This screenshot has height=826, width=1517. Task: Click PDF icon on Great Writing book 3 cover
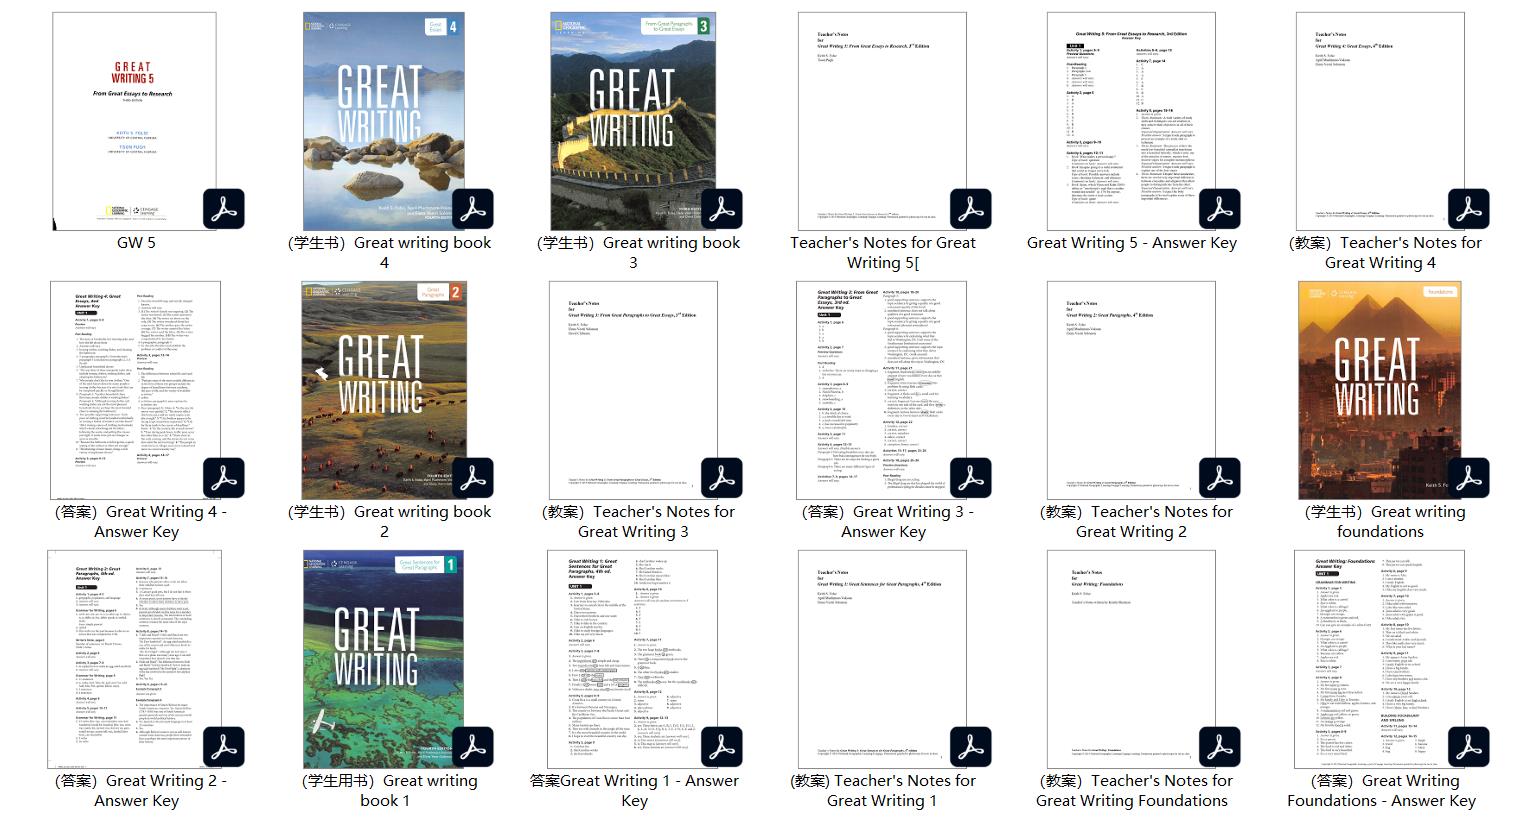click(721, 210)
